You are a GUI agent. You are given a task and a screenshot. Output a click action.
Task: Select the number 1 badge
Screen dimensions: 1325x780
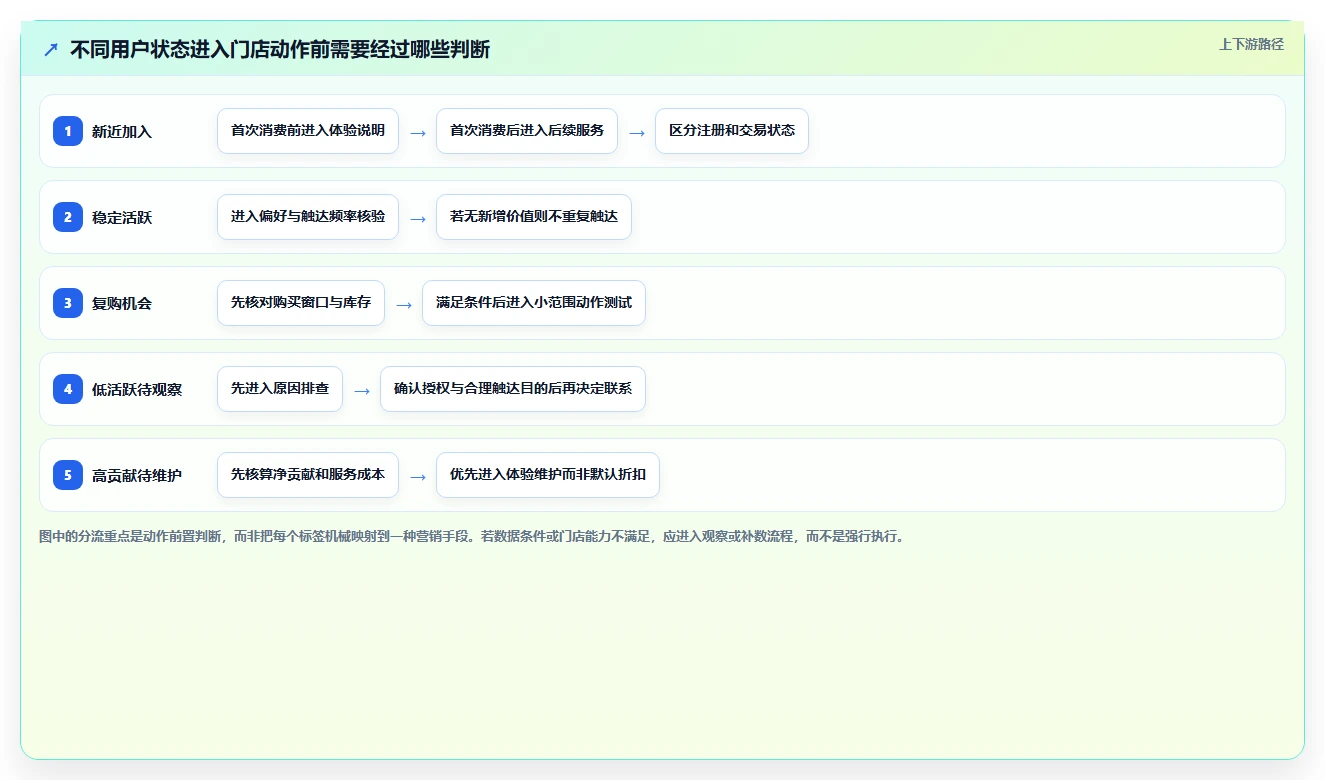click(x=68, y=131)
